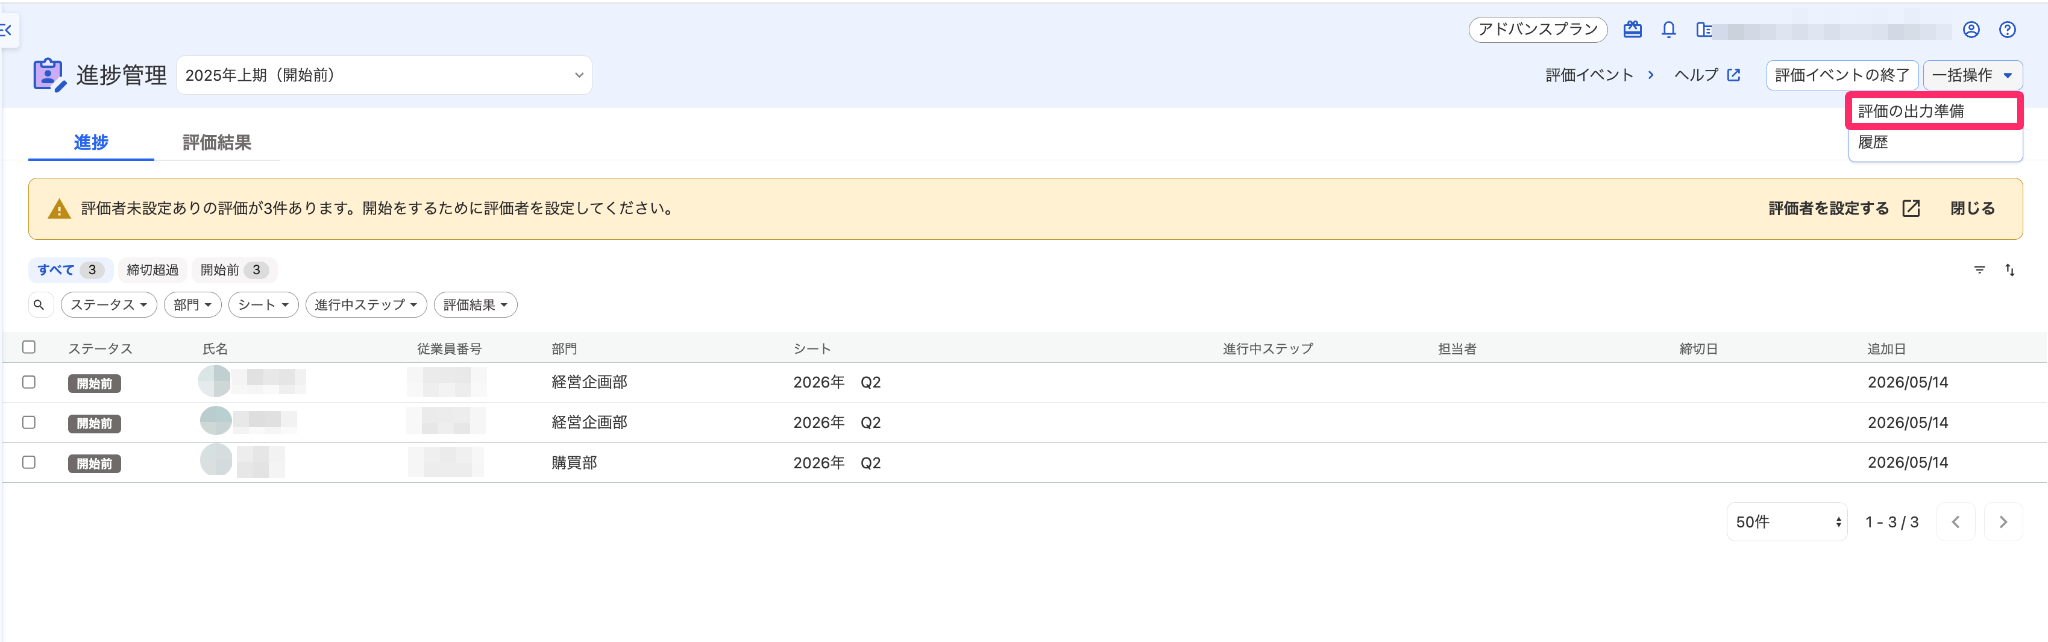
Task: Collapse the sidebar with the menu arrow icon
Action: click(x=7, y=30)
